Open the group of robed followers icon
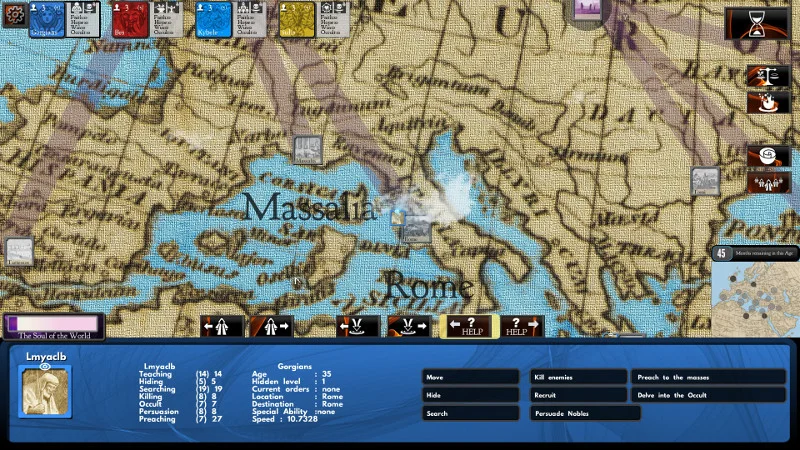This screenshot has height=450, width=800. [768, 183]
